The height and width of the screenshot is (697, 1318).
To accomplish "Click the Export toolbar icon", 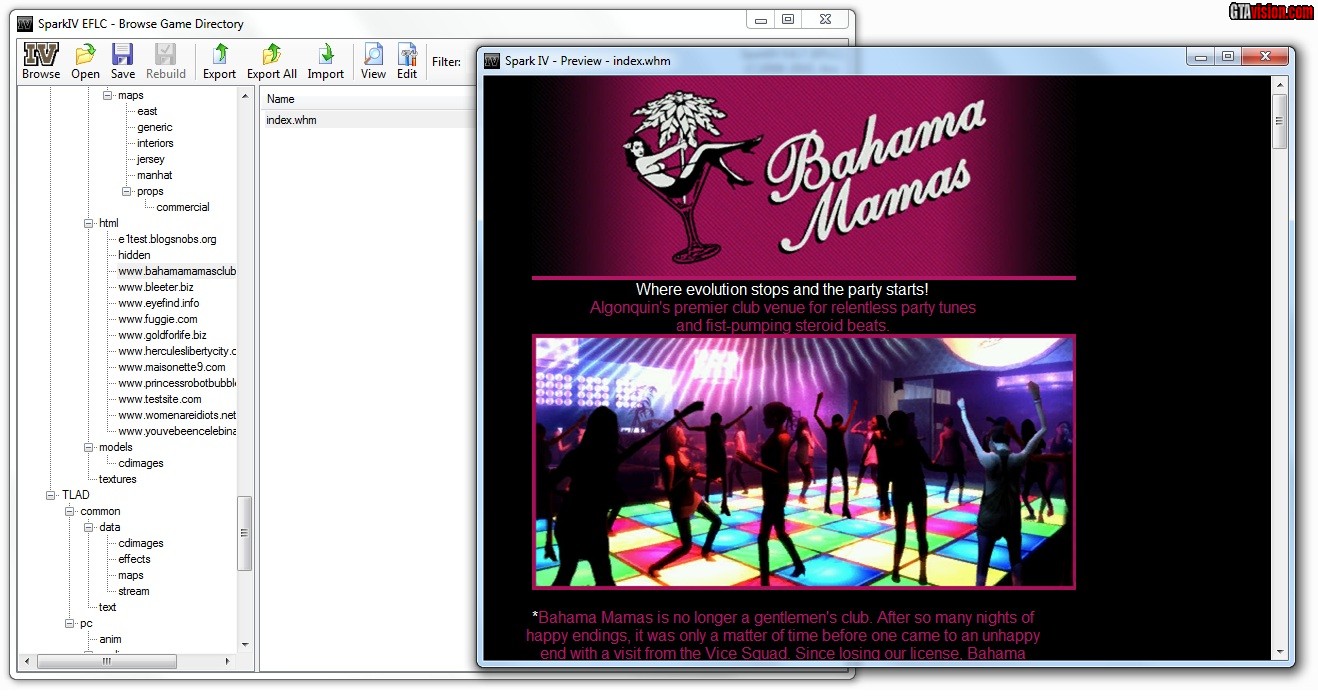I will [220, 61].
